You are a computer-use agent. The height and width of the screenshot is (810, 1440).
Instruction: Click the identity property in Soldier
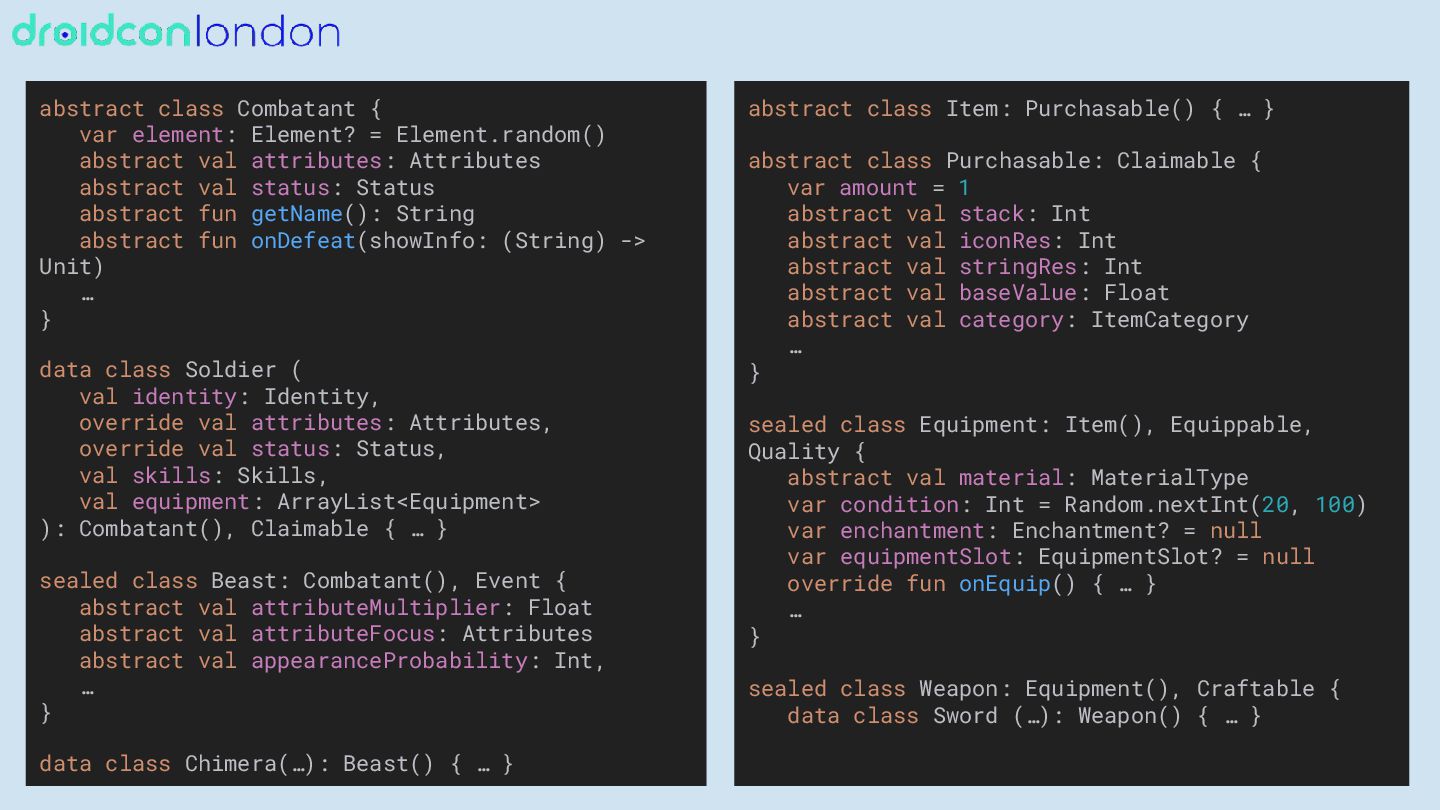click(185, 397)
